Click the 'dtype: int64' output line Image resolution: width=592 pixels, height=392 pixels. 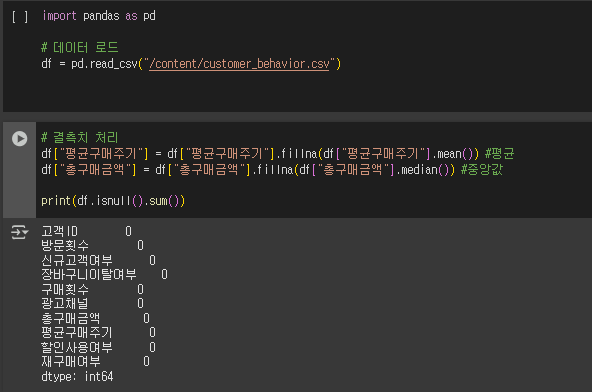point(77,377)
